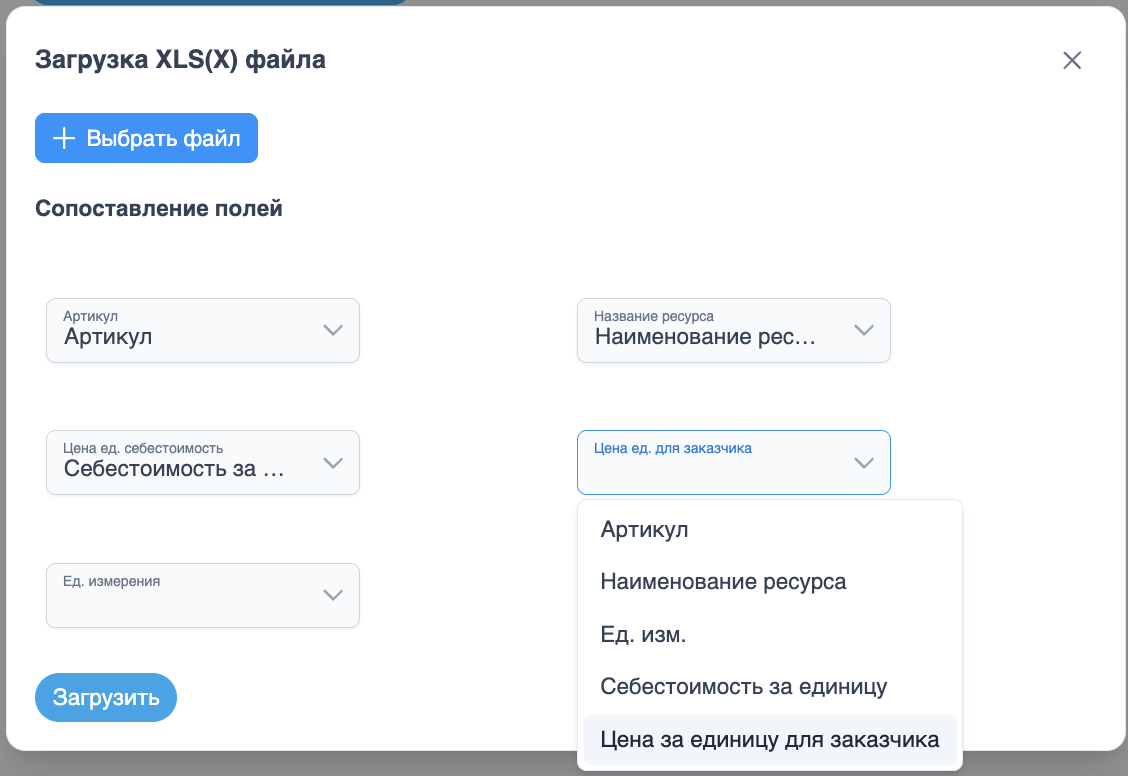Click the 'Цена ед. для заказчика' dropdown
The height and width of the screenshot is (776, 1128).
(734, 462)
